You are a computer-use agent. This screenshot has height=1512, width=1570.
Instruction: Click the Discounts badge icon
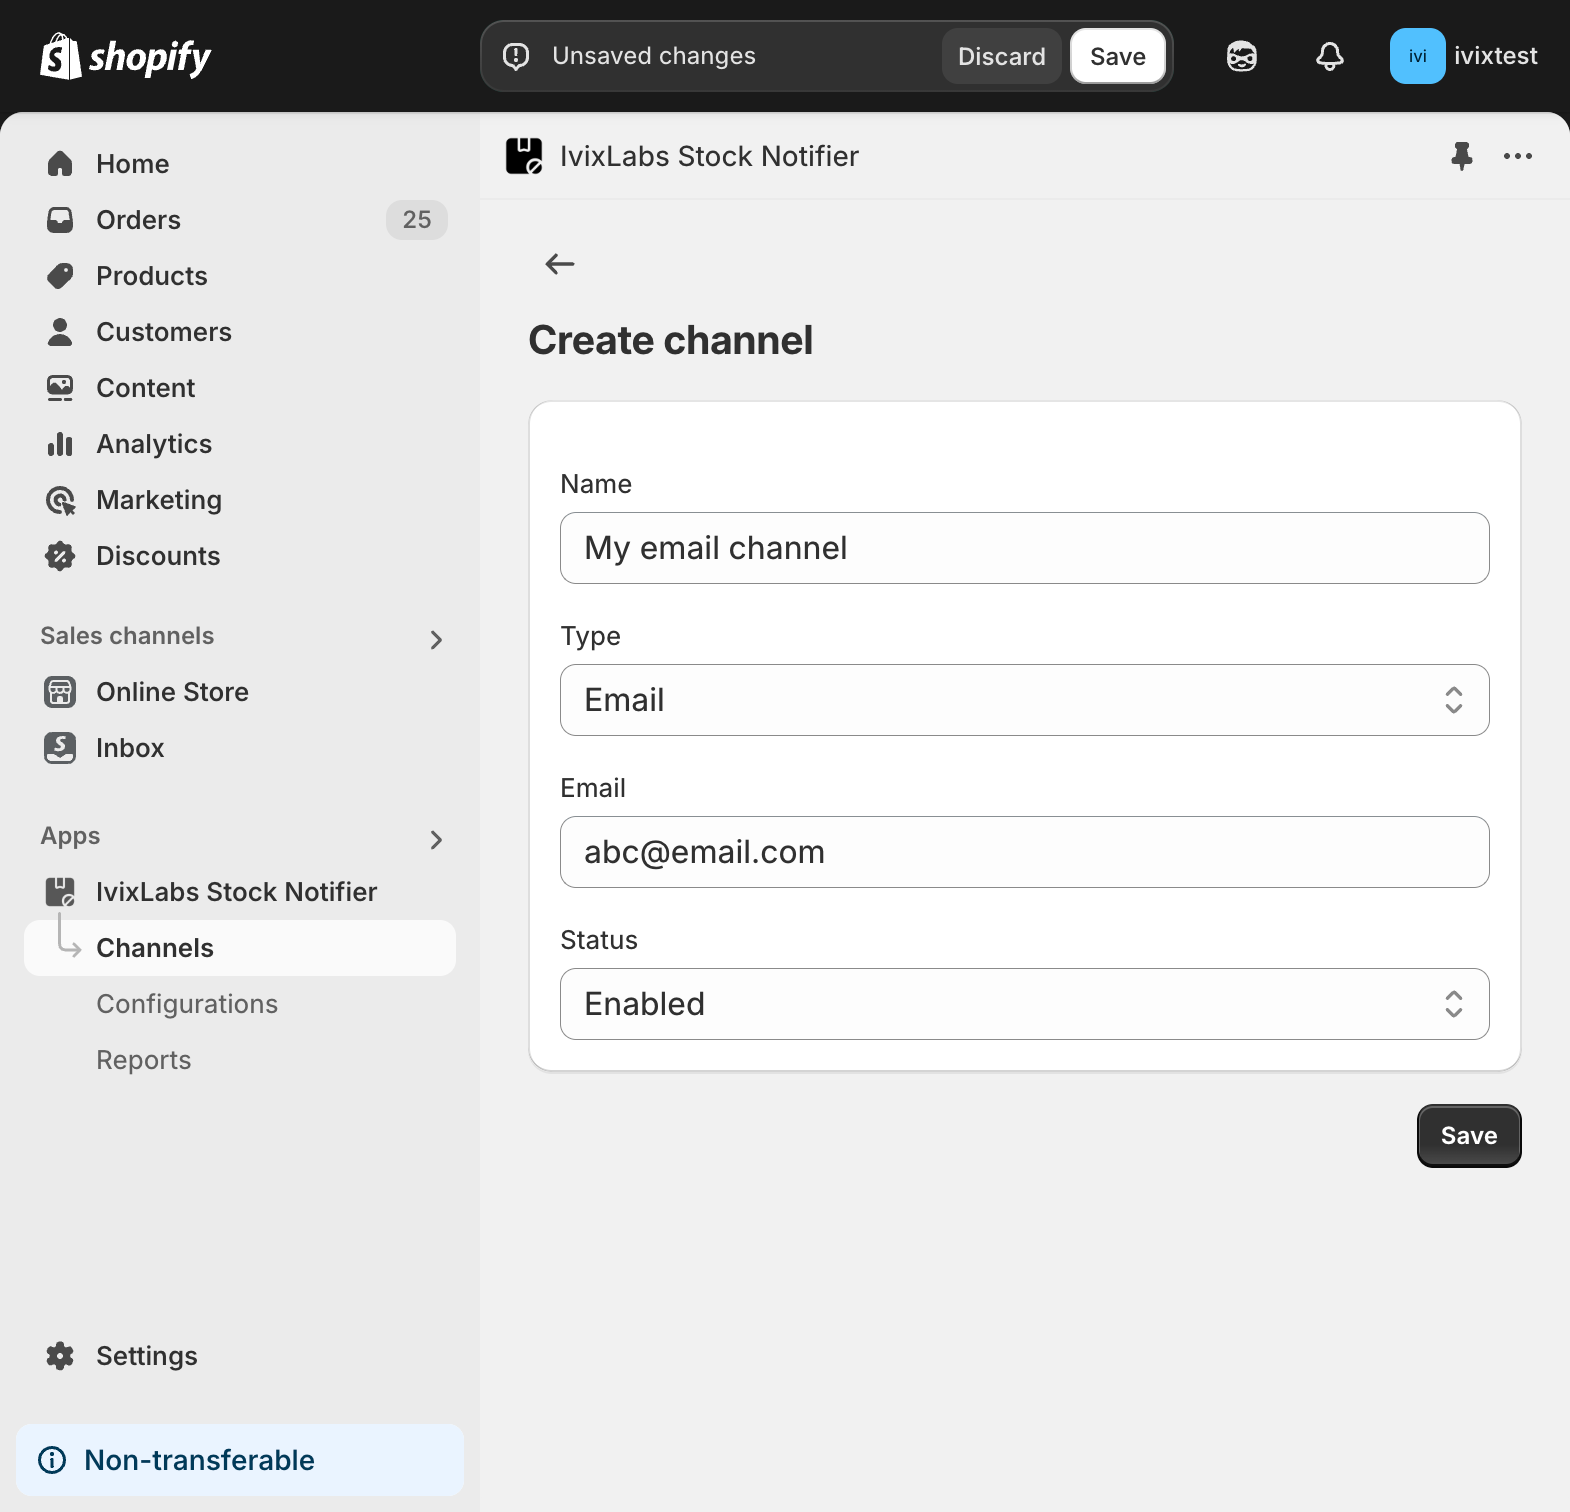pos(60,556)
